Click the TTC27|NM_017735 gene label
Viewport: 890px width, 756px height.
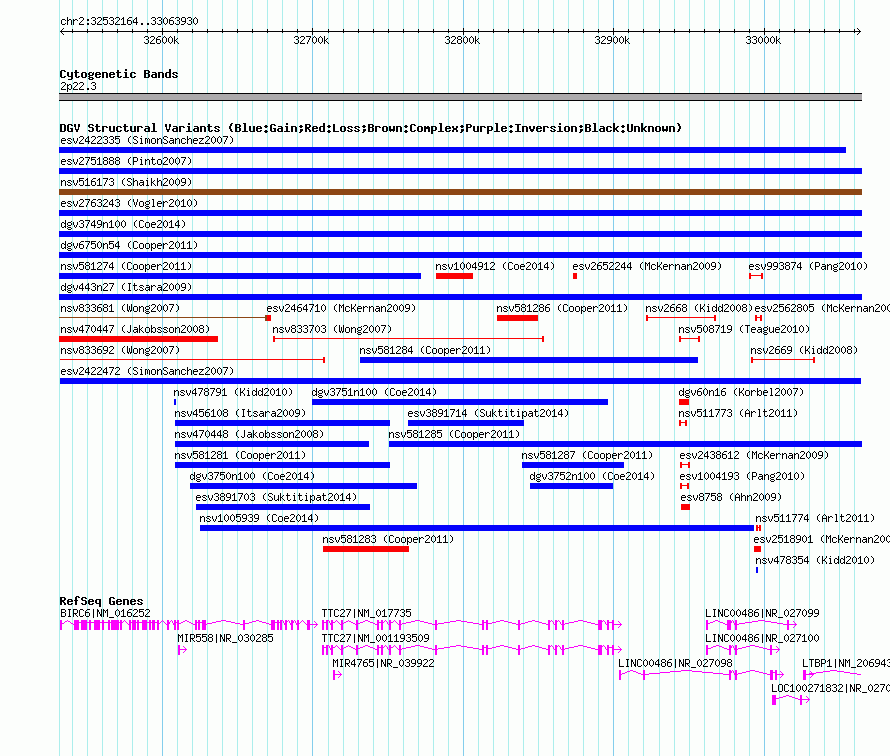[367, 613]
